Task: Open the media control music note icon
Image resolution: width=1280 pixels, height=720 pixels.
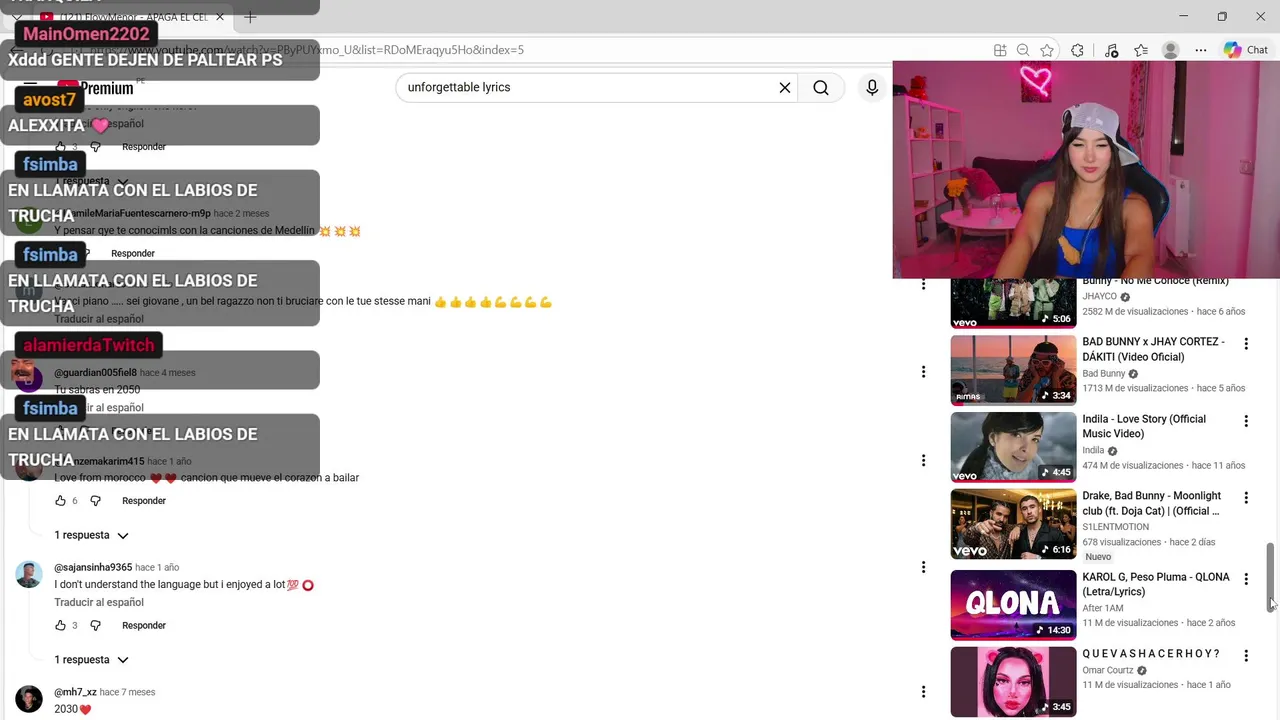Action: 1111,50
